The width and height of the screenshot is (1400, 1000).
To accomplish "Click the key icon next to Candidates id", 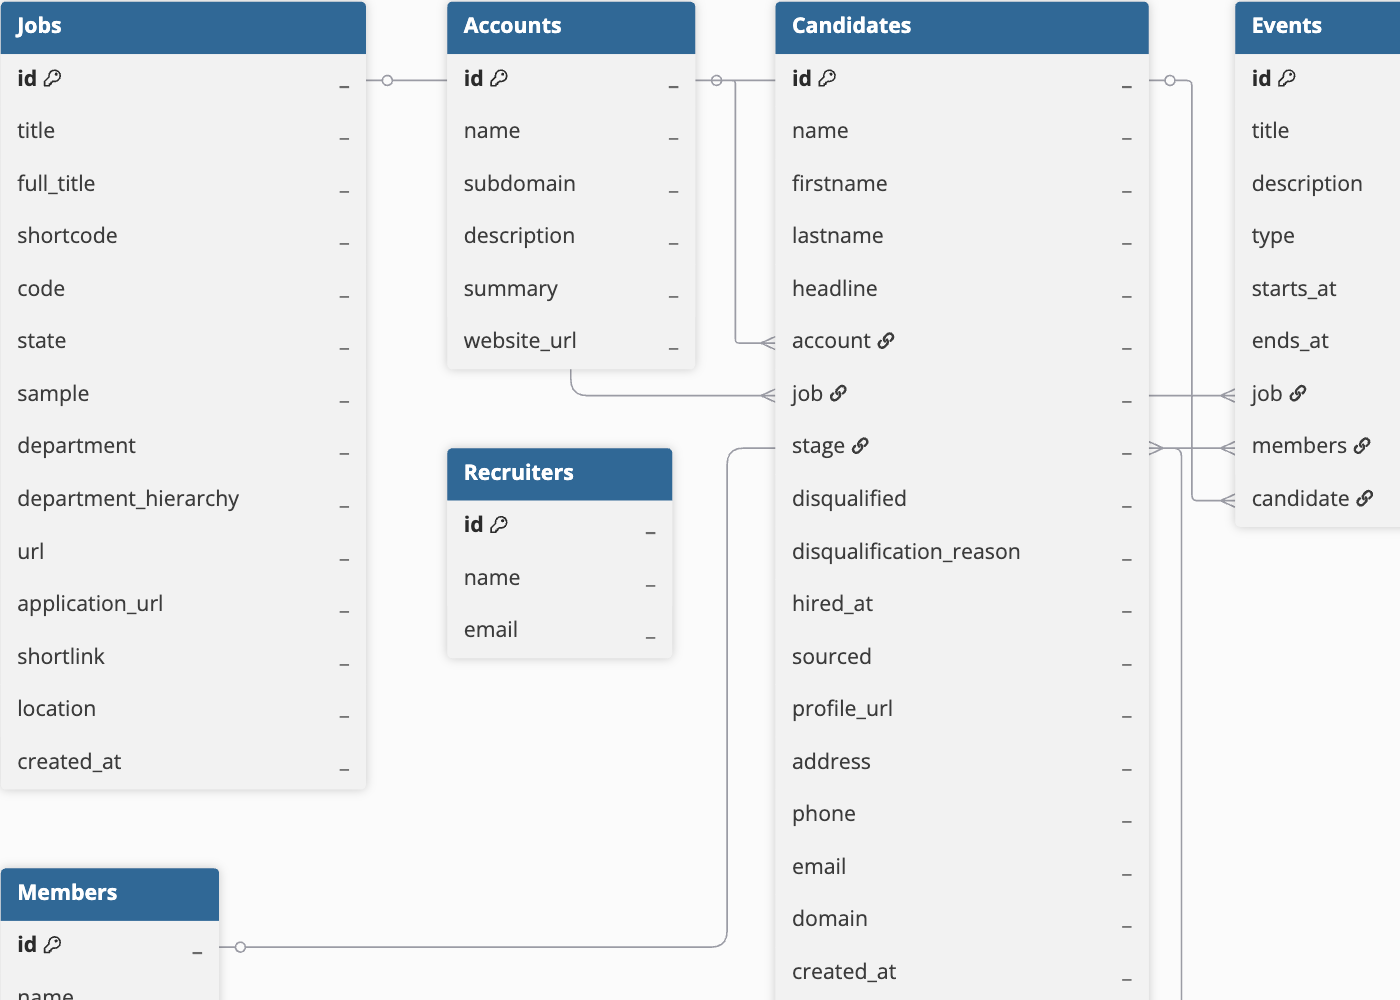I will pos(829,77).
